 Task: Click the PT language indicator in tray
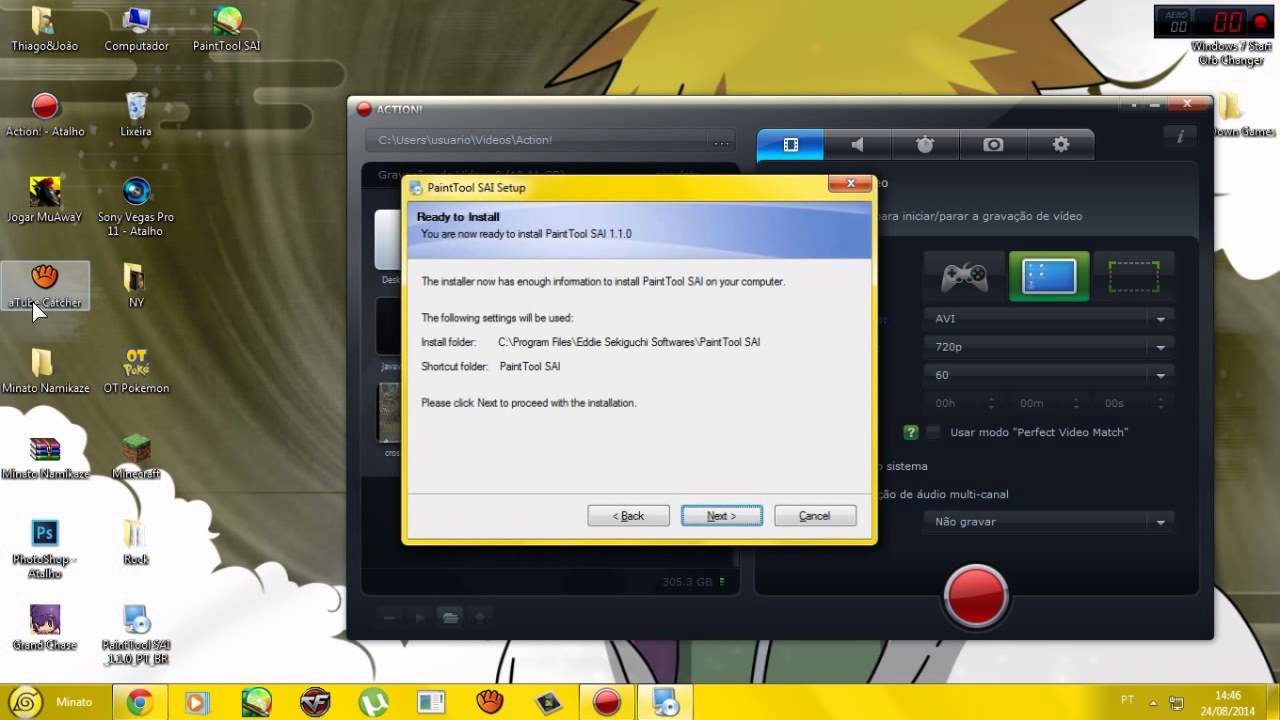coord(1127,701)
